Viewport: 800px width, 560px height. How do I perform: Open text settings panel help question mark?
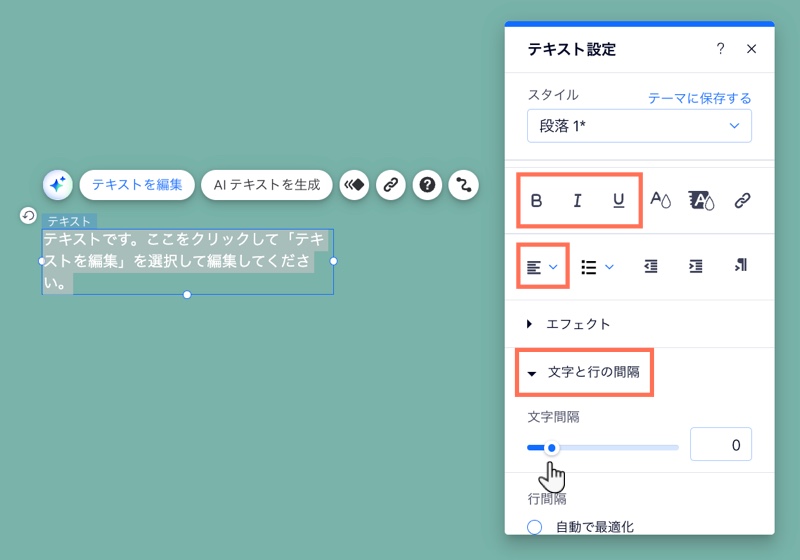(x=720, y=49)
